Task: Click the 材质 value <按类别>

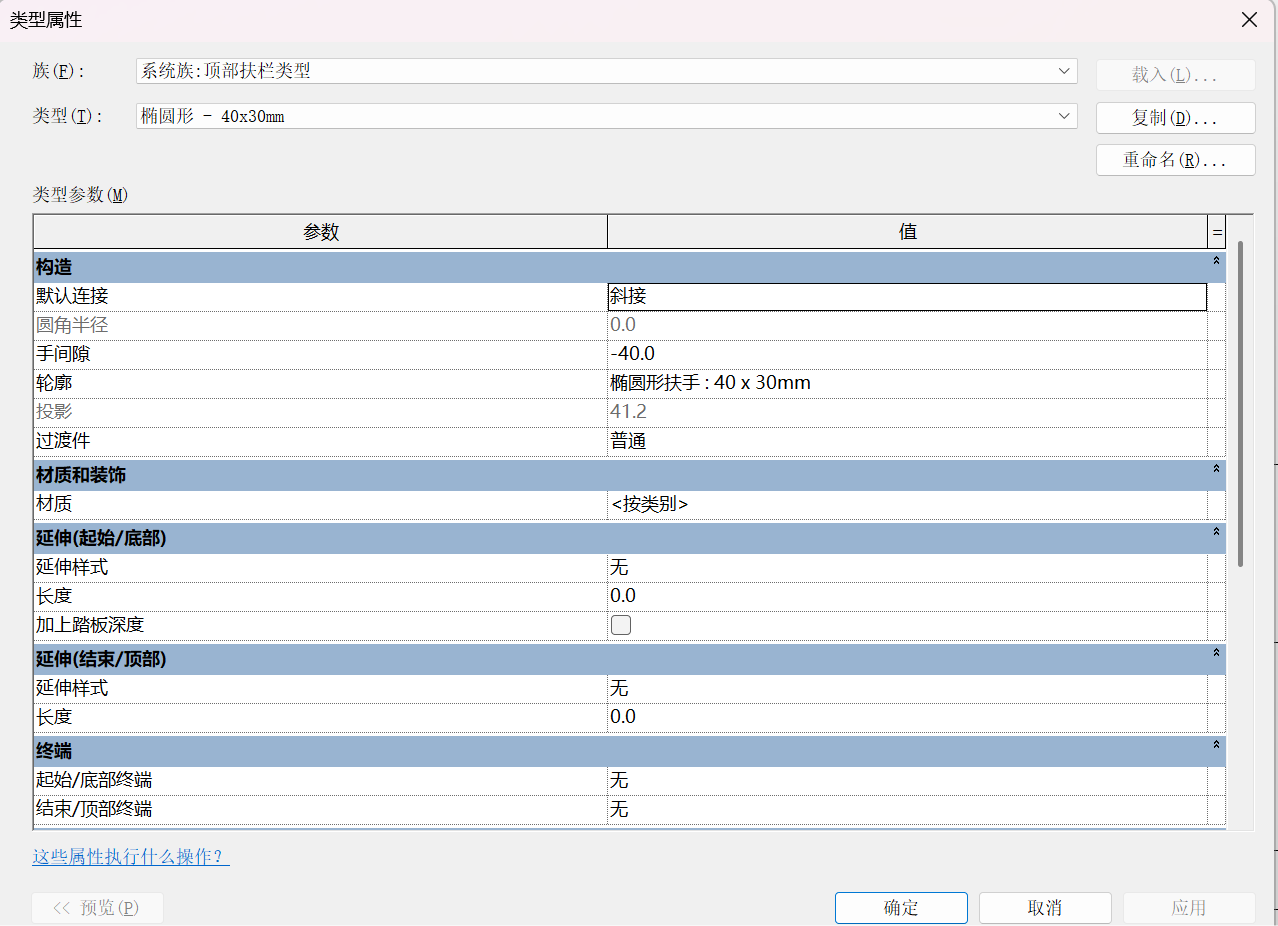Action: tap(907, 505)
